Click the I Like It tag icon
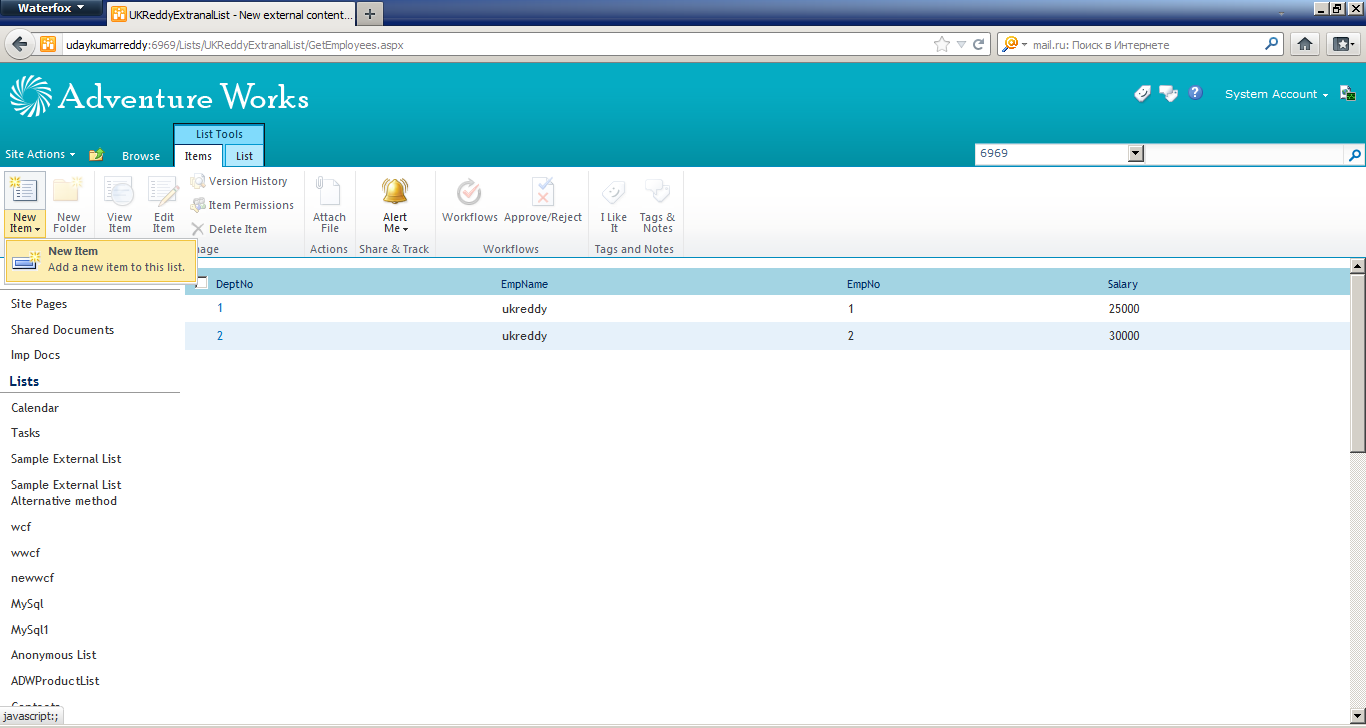 click(x=614, y=190)
